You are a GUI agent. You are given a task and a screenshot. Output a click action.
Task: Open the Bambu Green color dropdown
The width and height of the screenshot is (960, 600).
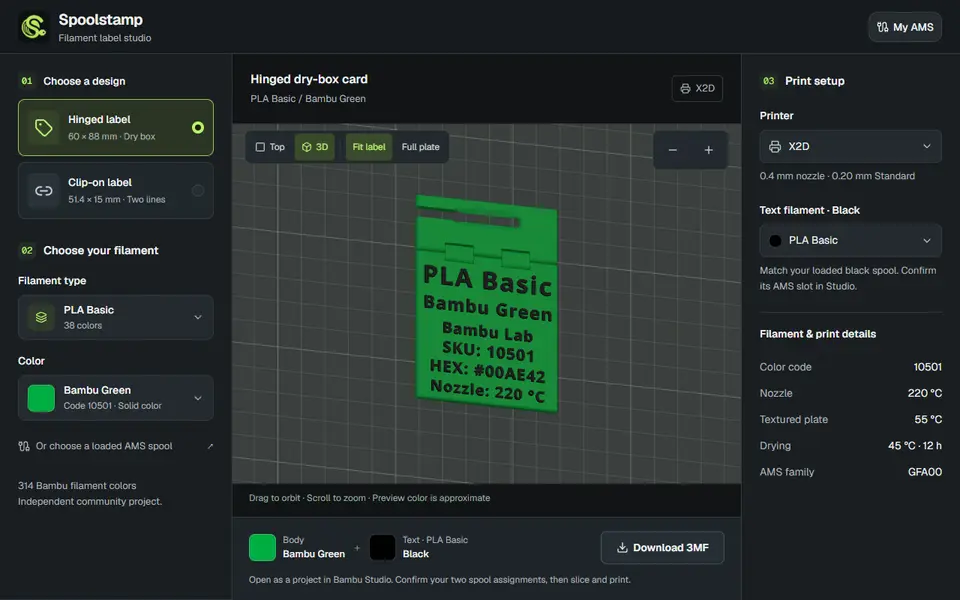tap(116, 398)
